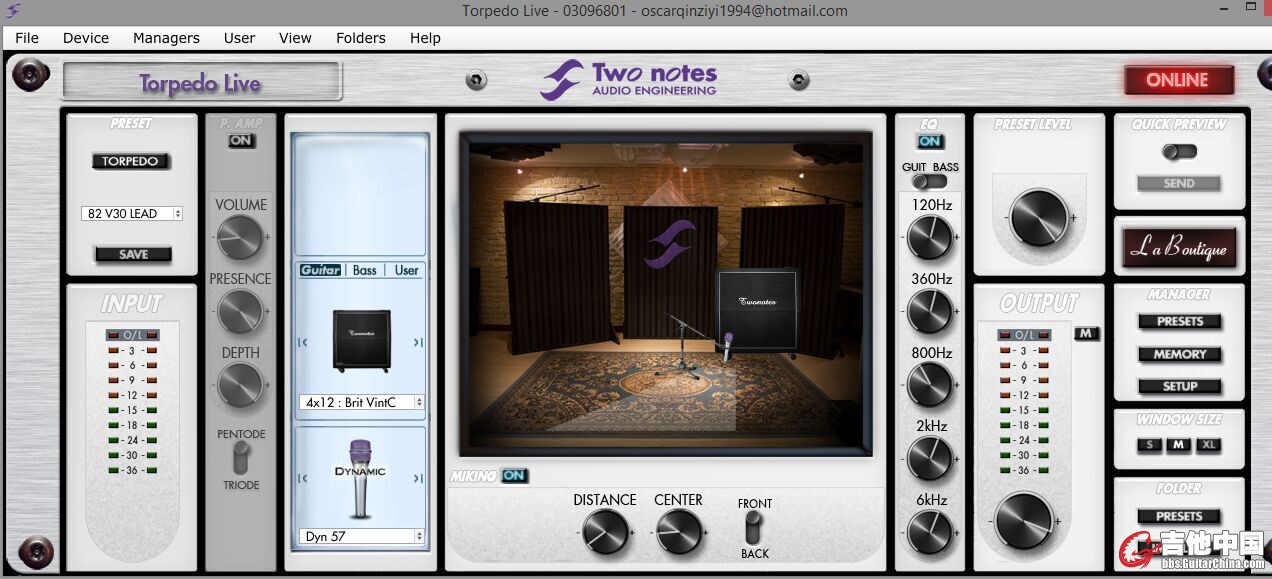1272x579 pixels.
Task: Click the Output level knob
Action: 1024,522
